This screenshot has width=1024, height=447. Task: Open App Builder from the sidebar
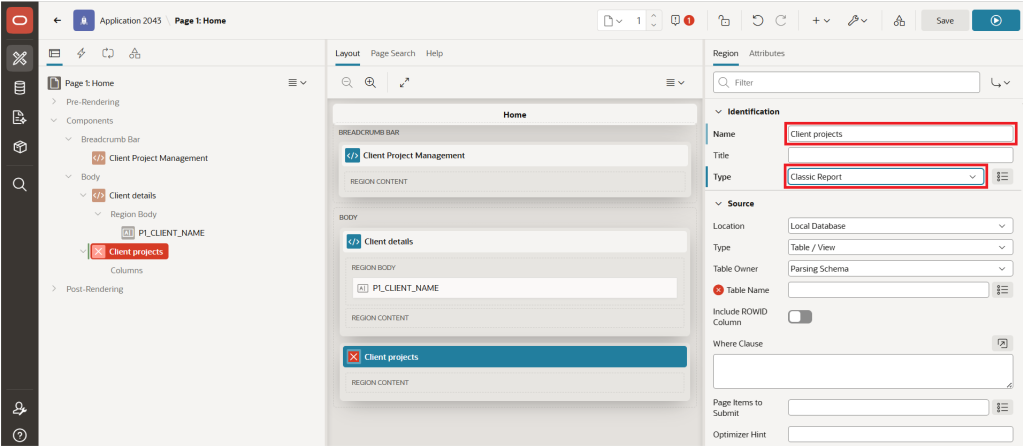[x=20, y=59]
